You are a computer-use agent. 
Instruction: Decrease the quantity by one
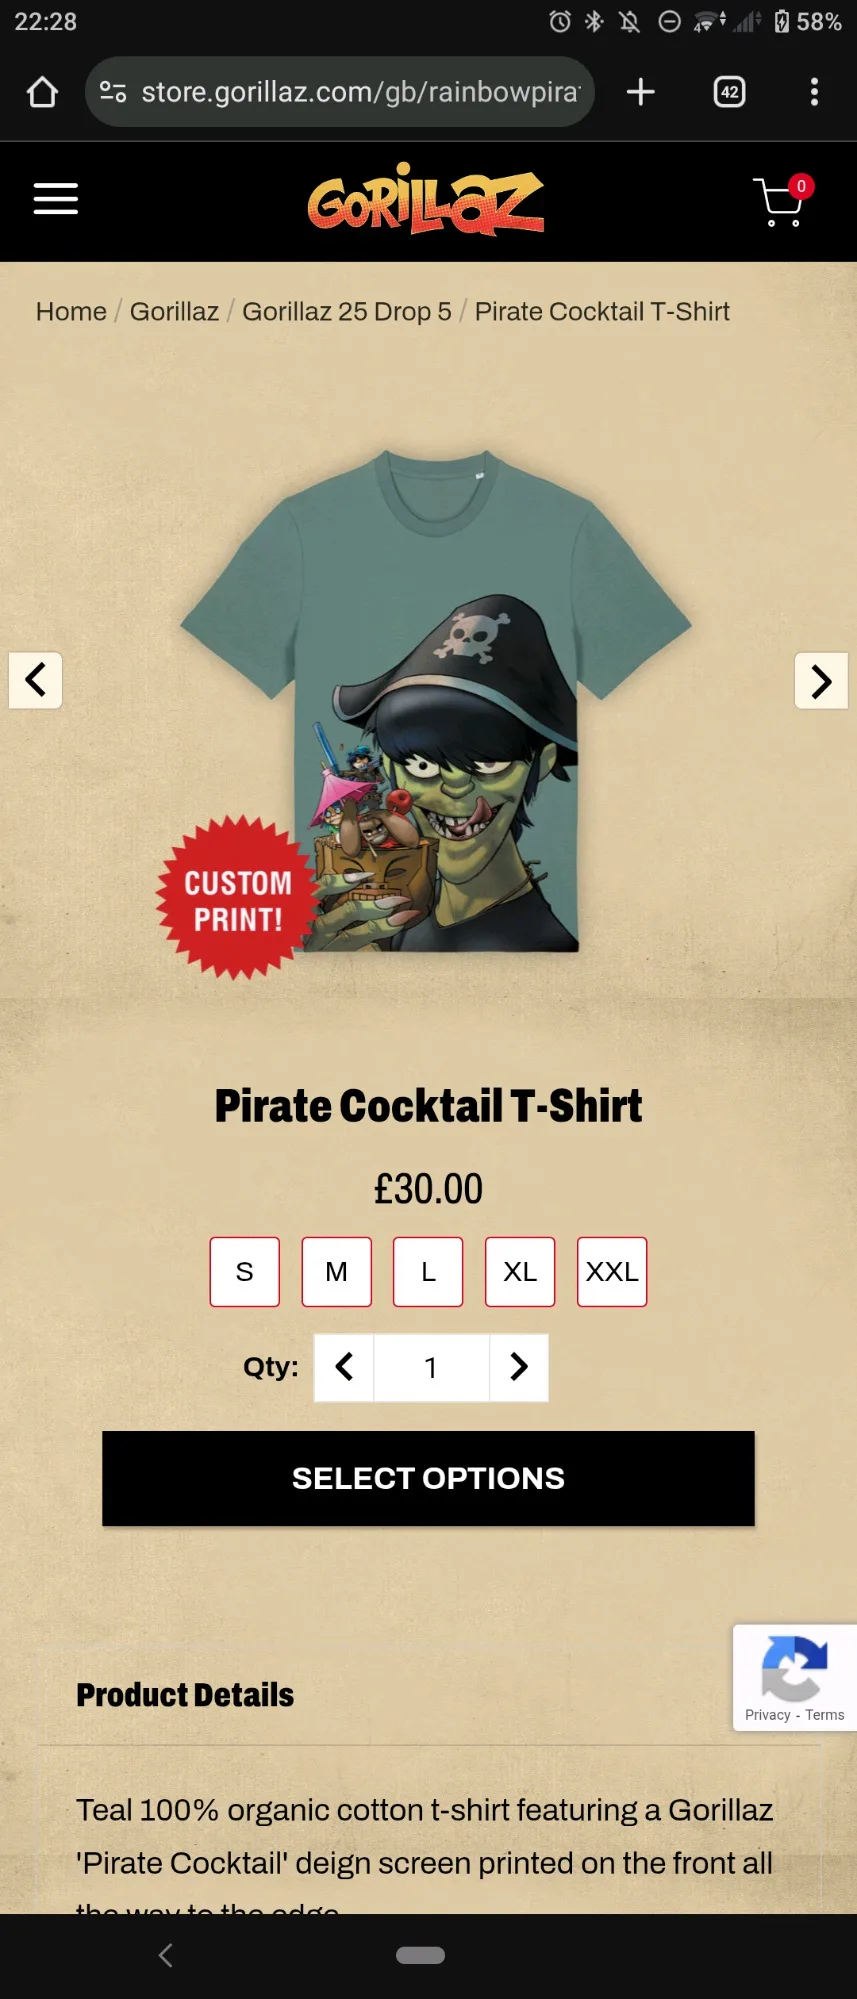[x=344, y=1367]
